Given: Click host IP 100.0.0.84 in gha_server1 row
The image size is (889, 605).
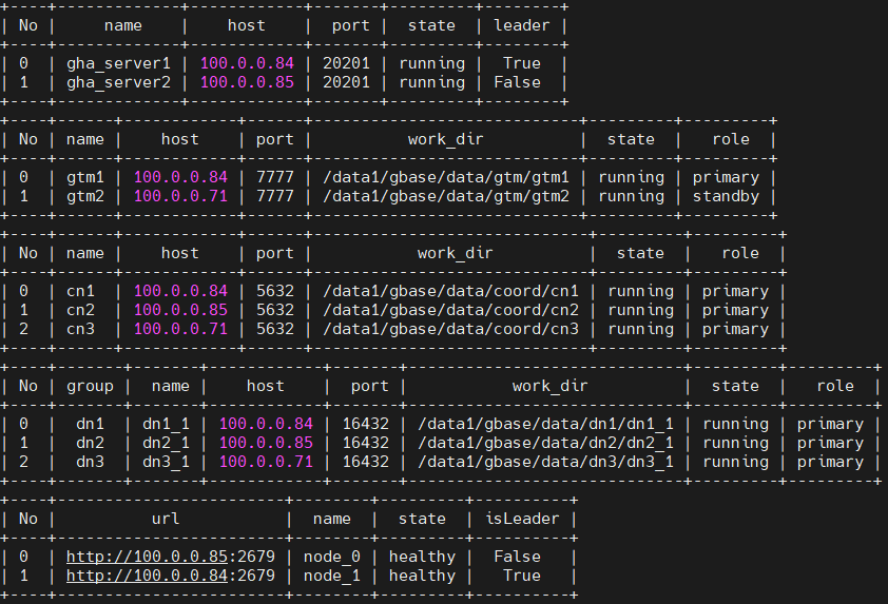Looking at the screenshot, I should click(247, 64).
